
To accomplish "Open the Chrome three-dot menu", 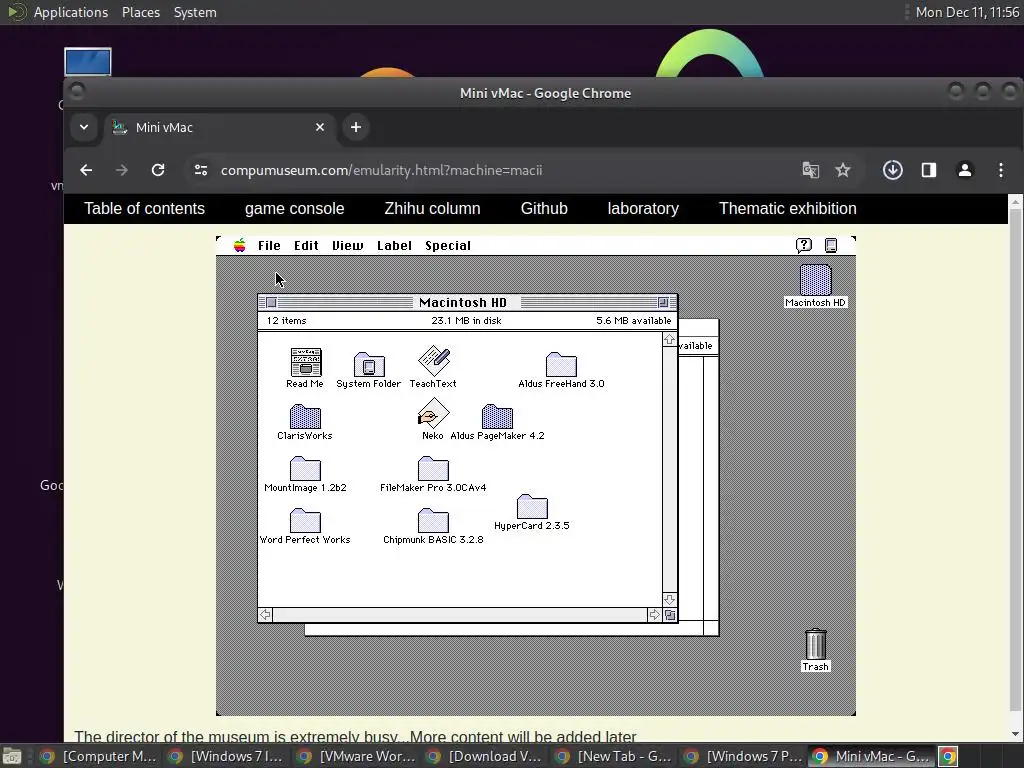I will [x=1000, y=170].
